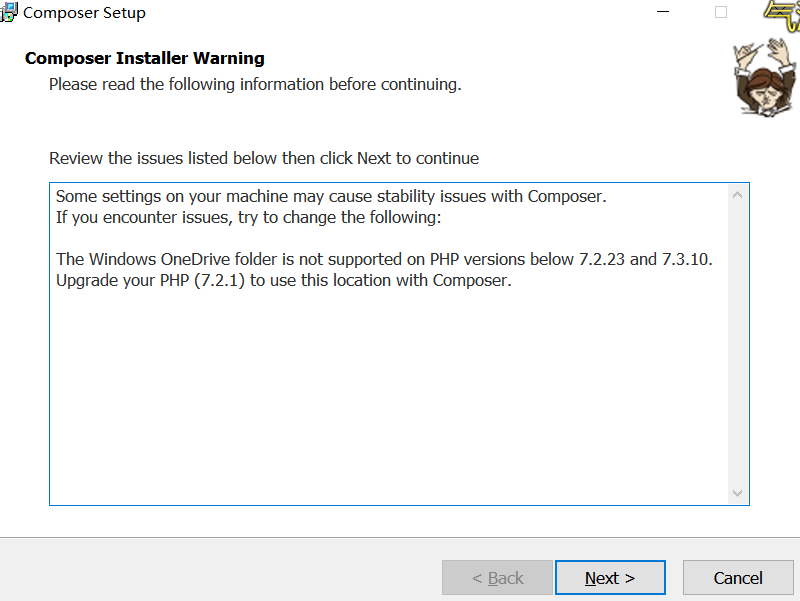Minimize the Composer Setup window
This screenshot has height=601, width=800.
pyautogui.click(x=663, y=12)
